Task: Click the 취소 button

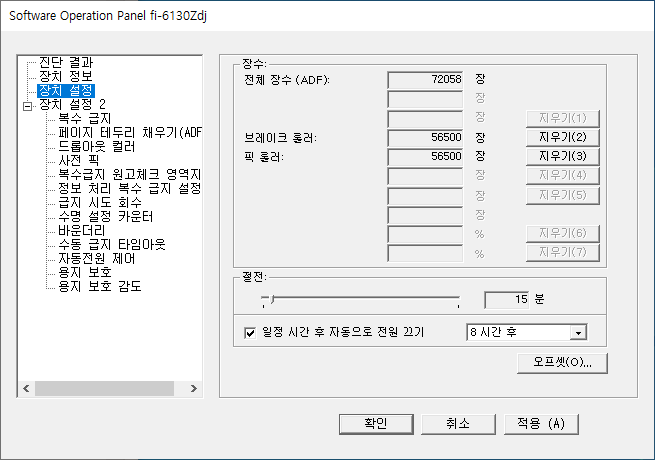Action: [458, 424]
